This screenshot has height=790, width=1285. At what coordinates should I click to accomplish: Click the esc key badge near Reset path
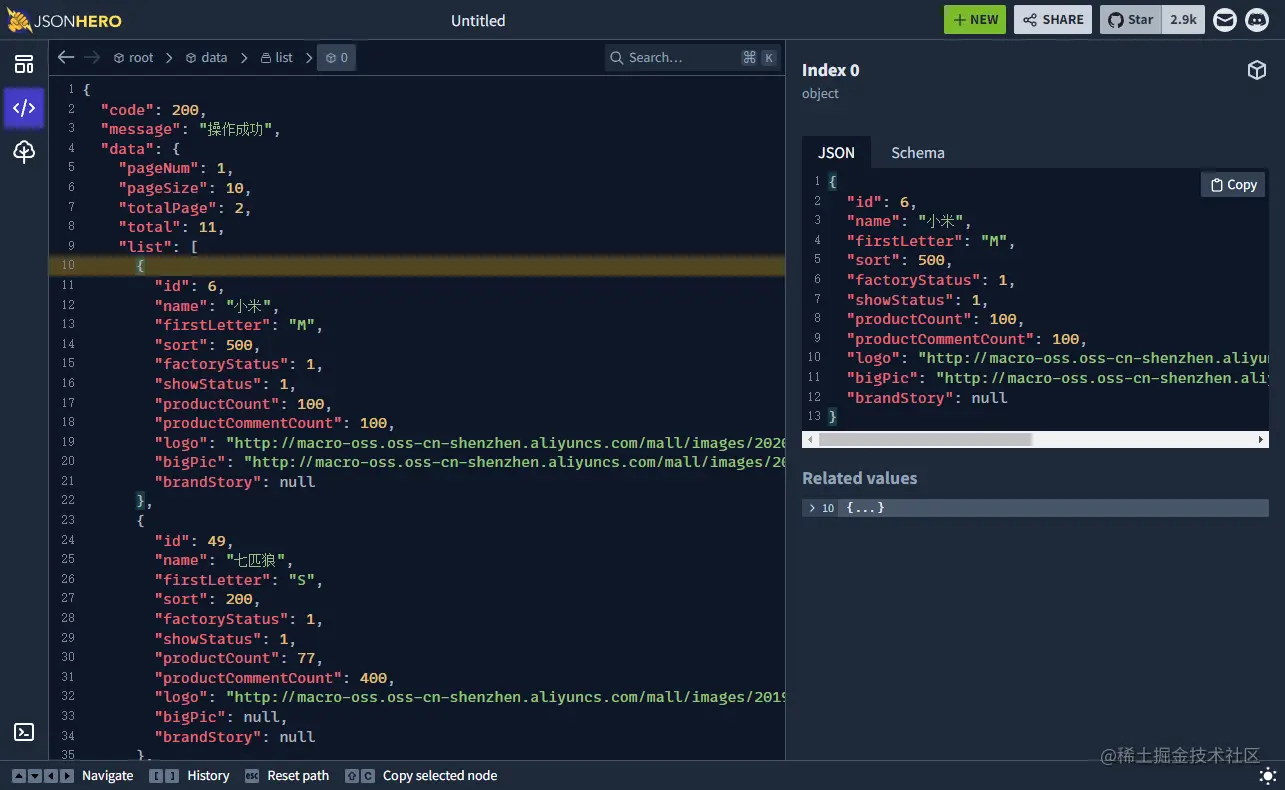[251, 775]
